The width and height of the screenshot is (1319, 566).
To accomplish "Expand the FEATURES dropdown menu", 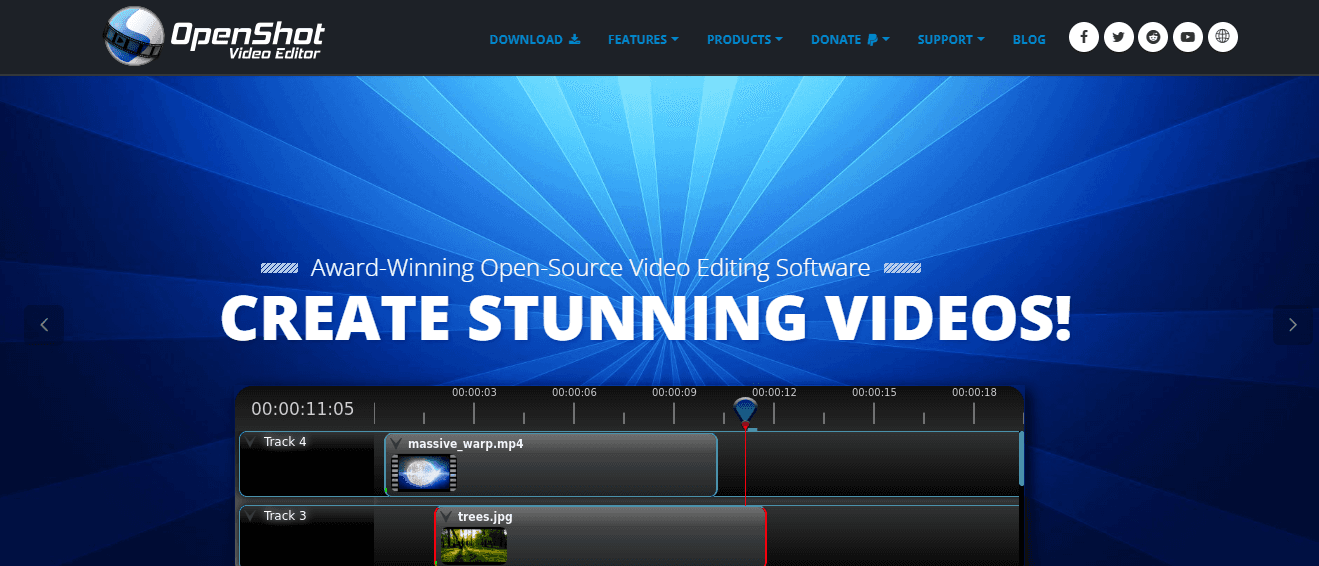I will point(643,40).
